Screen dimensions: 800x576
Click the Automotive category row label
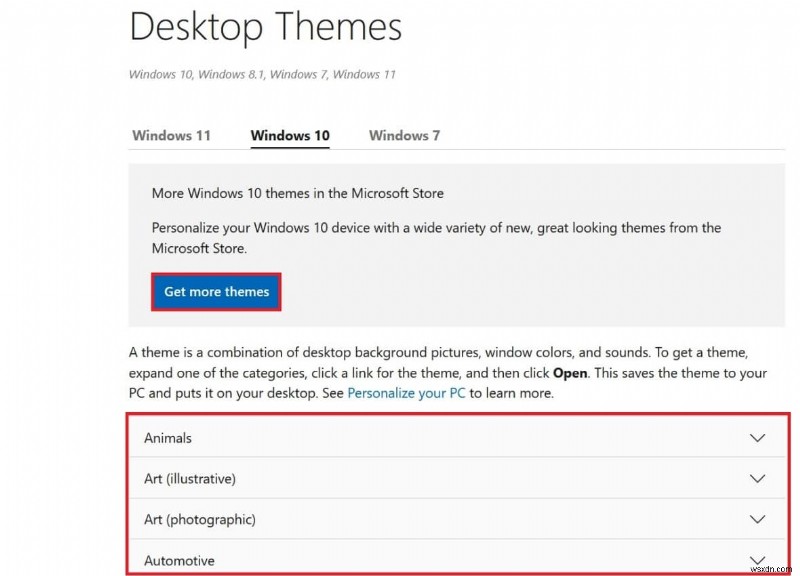click(180, 561)
